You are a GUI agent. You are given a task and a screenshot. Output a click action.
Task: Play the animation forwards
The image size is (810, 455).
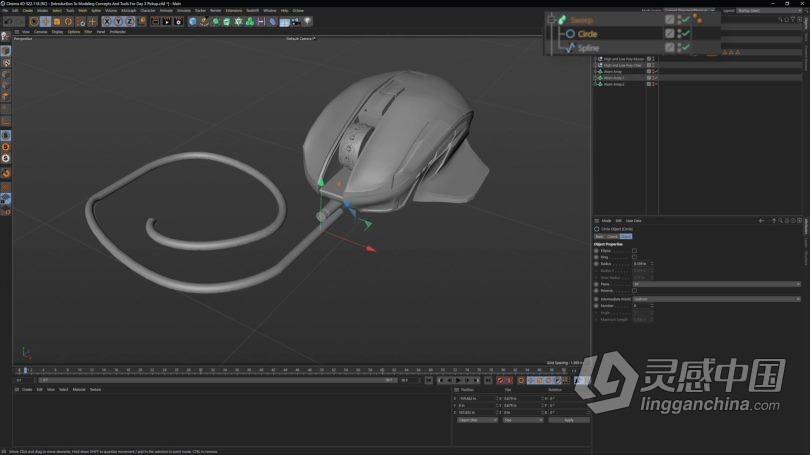tap(458, 381)
